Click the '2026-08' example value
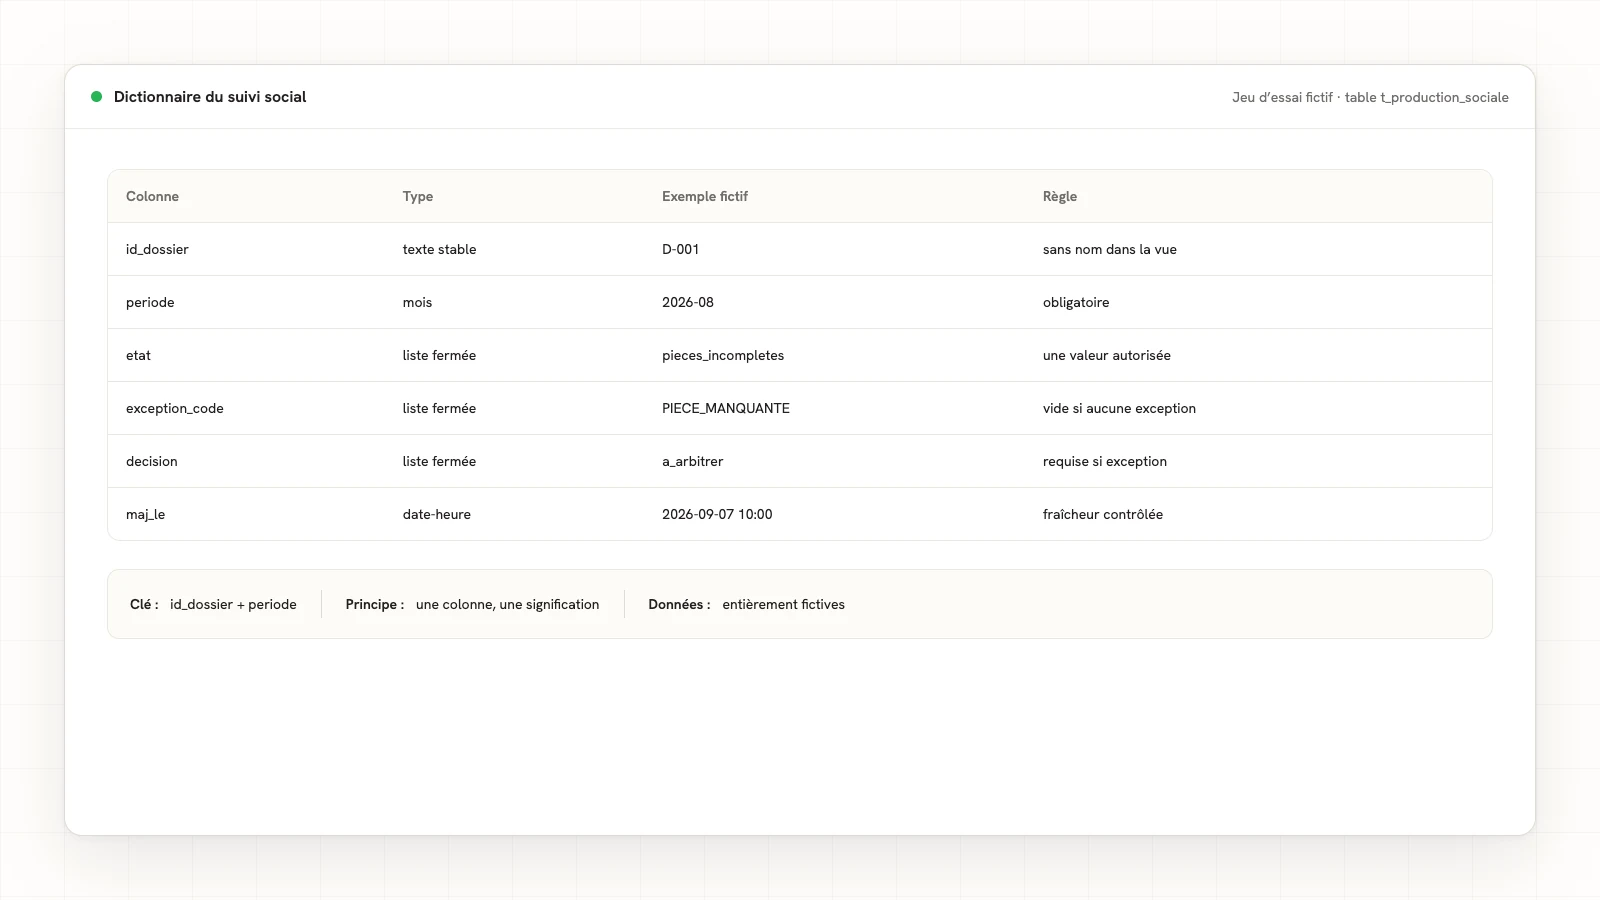The height and width of the screenshot is (900, 1600). tap(688, 302)
